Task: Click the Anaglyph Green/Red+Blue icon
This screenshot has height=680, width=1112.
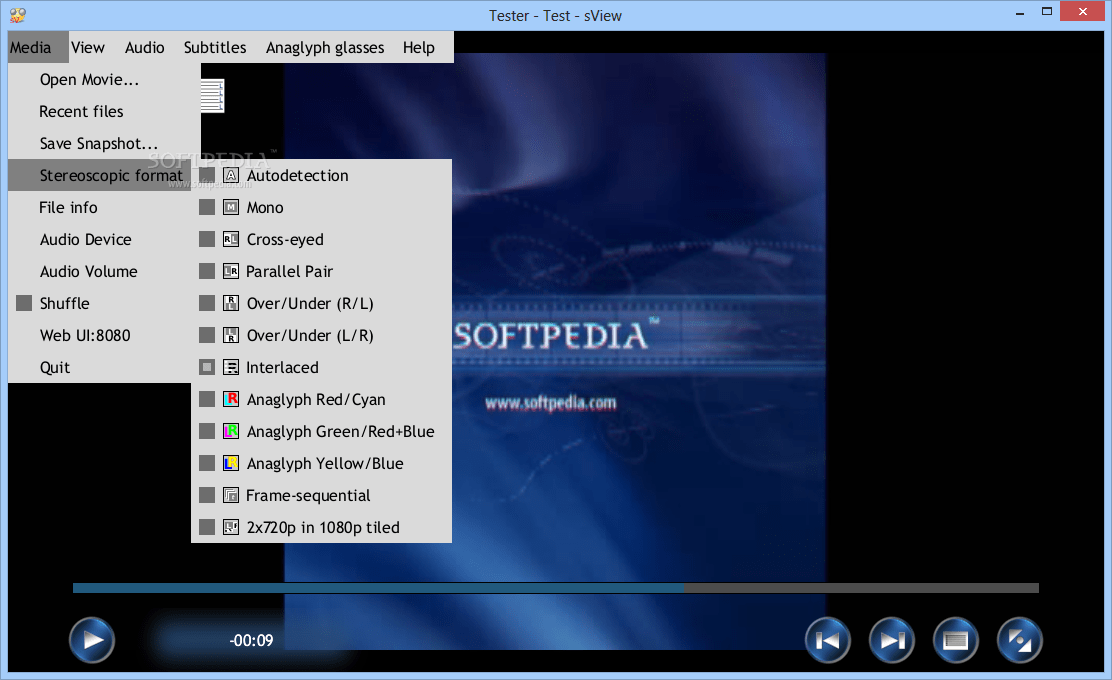Action: point(231,431)
